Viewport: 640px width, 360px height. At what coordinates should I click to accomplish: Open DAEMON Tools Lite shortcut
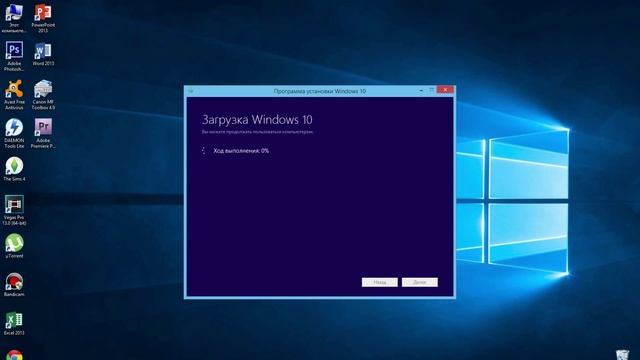14,133
